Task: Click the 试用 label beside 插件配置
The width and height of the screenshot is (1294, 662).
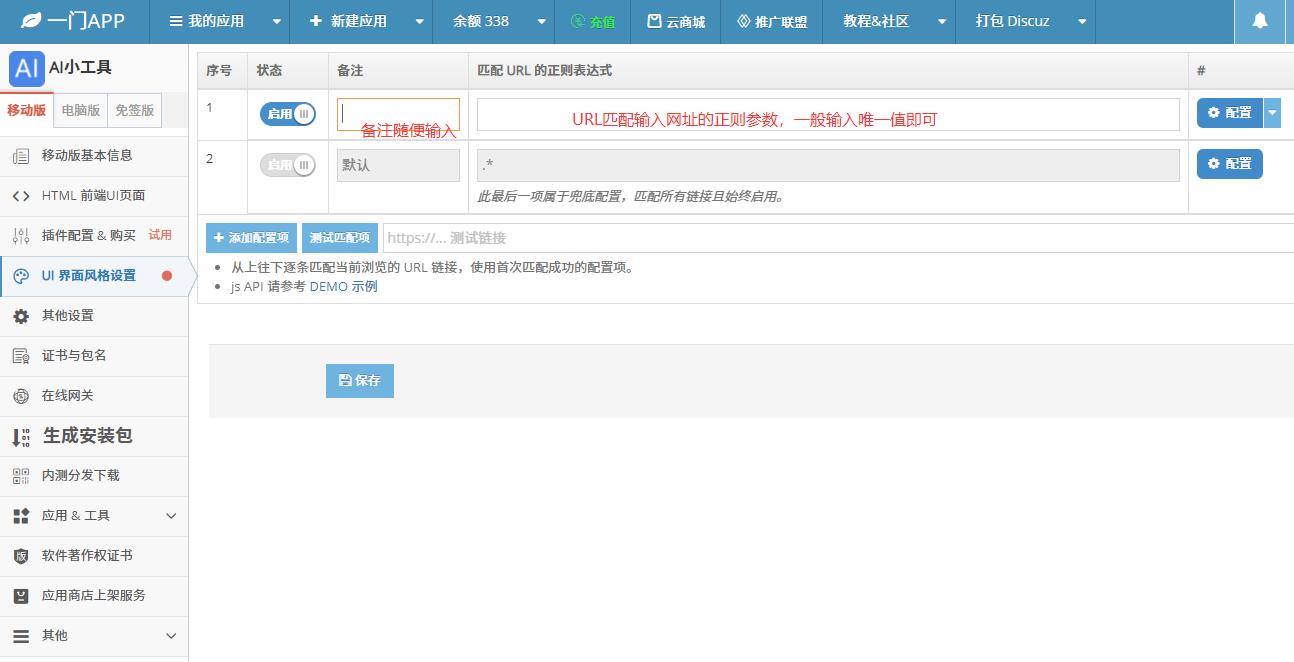Action: coord(160,235)
